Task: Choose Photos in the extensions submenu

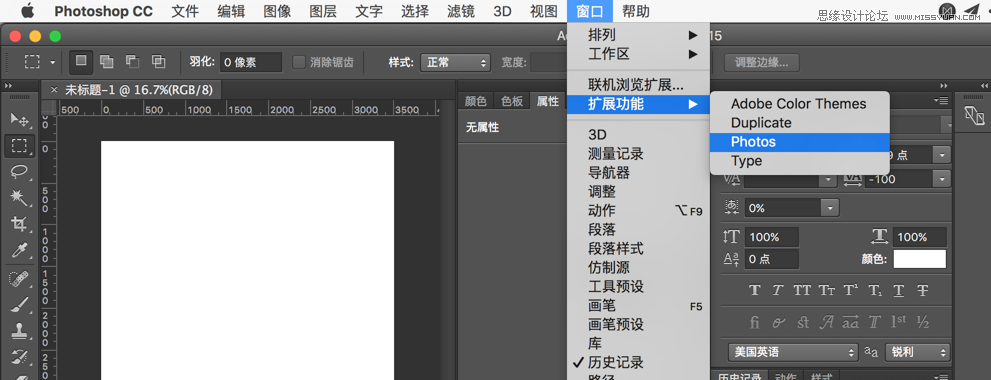Action: coord(799,142)
